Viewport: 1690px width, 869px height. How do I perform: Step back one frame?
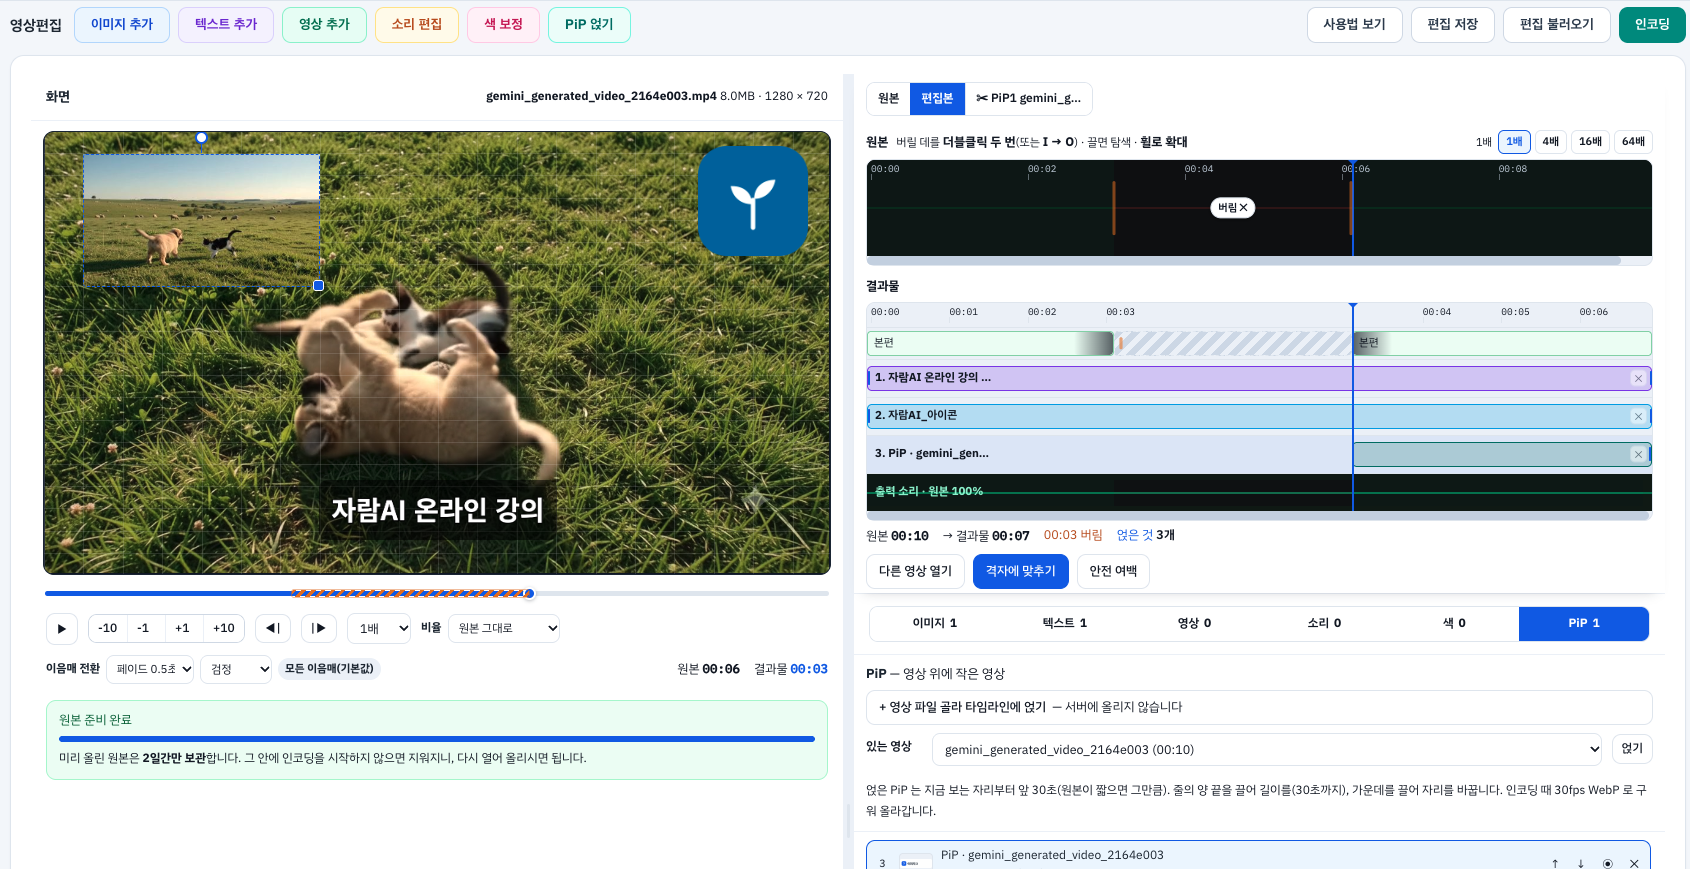[273, 628]
